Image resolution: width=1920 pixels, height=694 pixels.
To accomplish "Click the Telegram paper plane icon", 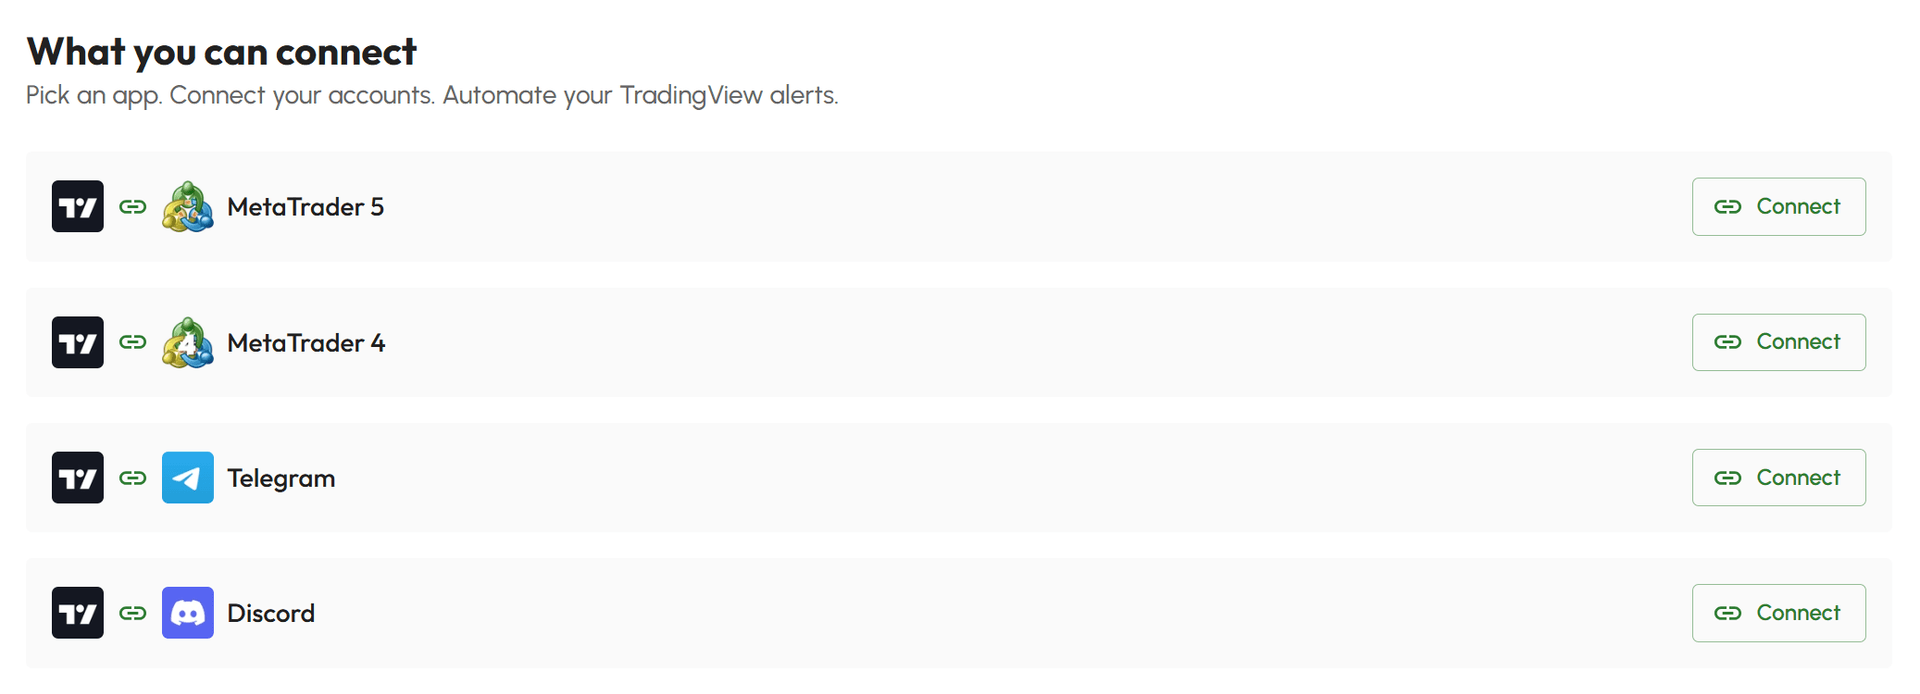I will pyautogui.click(x=188, y=478).
